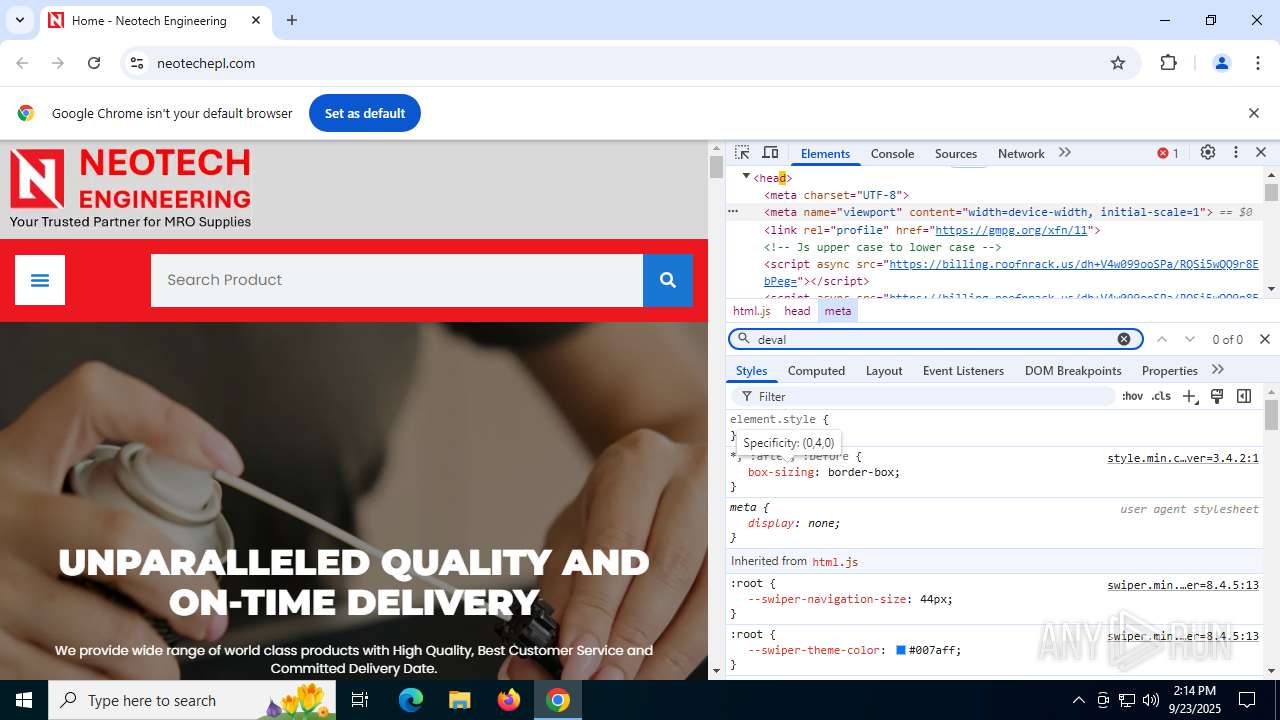Screen dimensions: 1280x720
Task: View site information icon
Action: coord(137,63)
